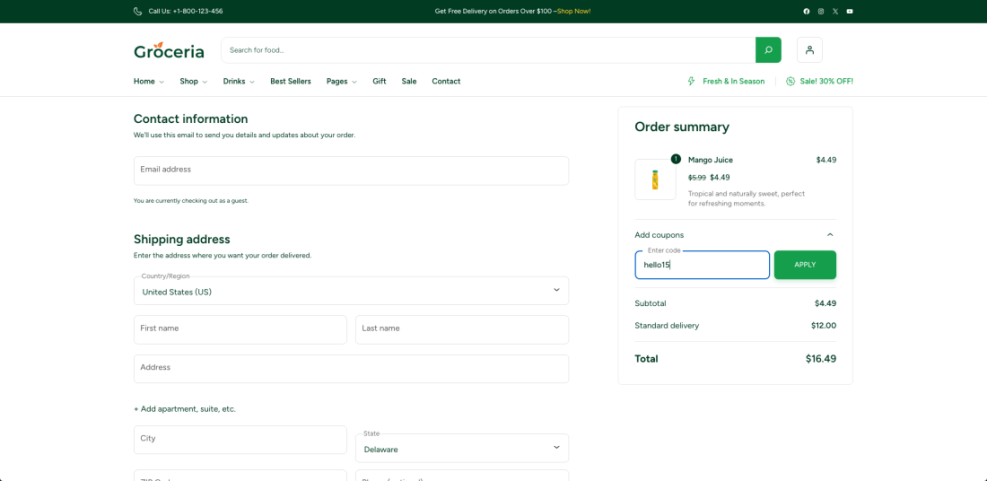Click the Sale! 30% OFF! link
Viewport: 987px width, 481px height.
tap(826, 81)
